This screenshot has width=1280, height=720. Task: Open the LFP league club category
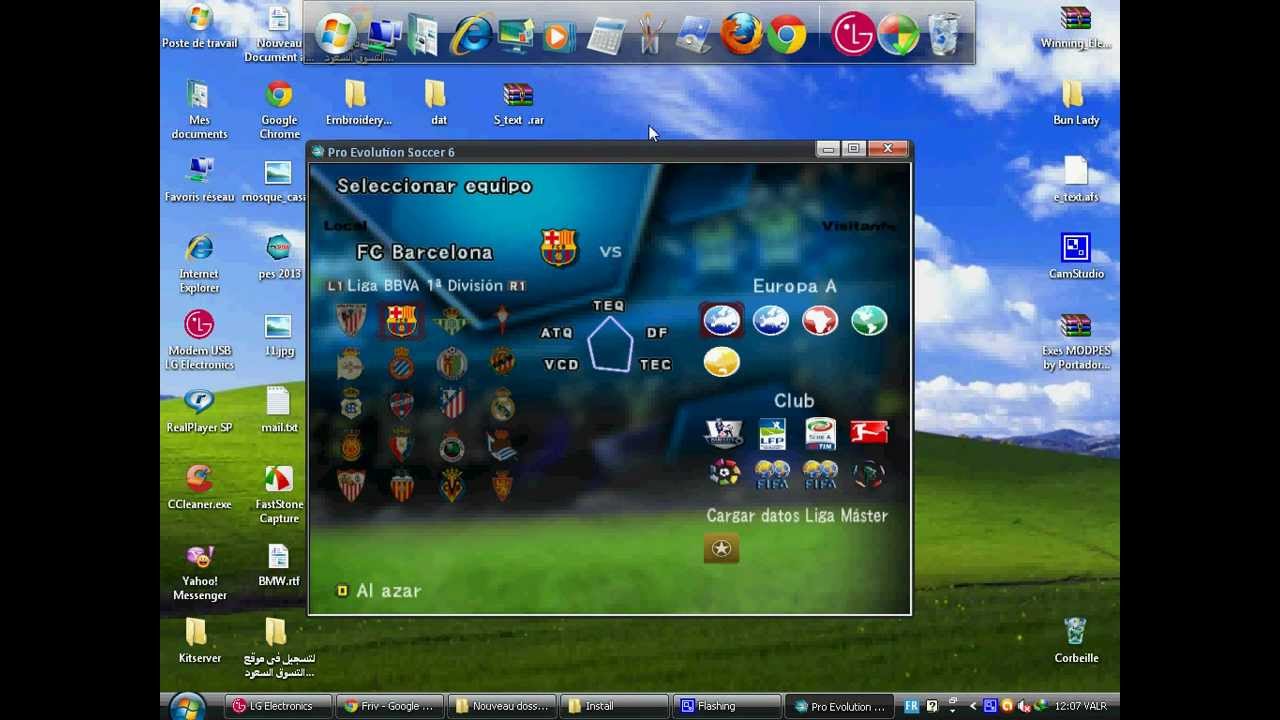pos(772,433)
